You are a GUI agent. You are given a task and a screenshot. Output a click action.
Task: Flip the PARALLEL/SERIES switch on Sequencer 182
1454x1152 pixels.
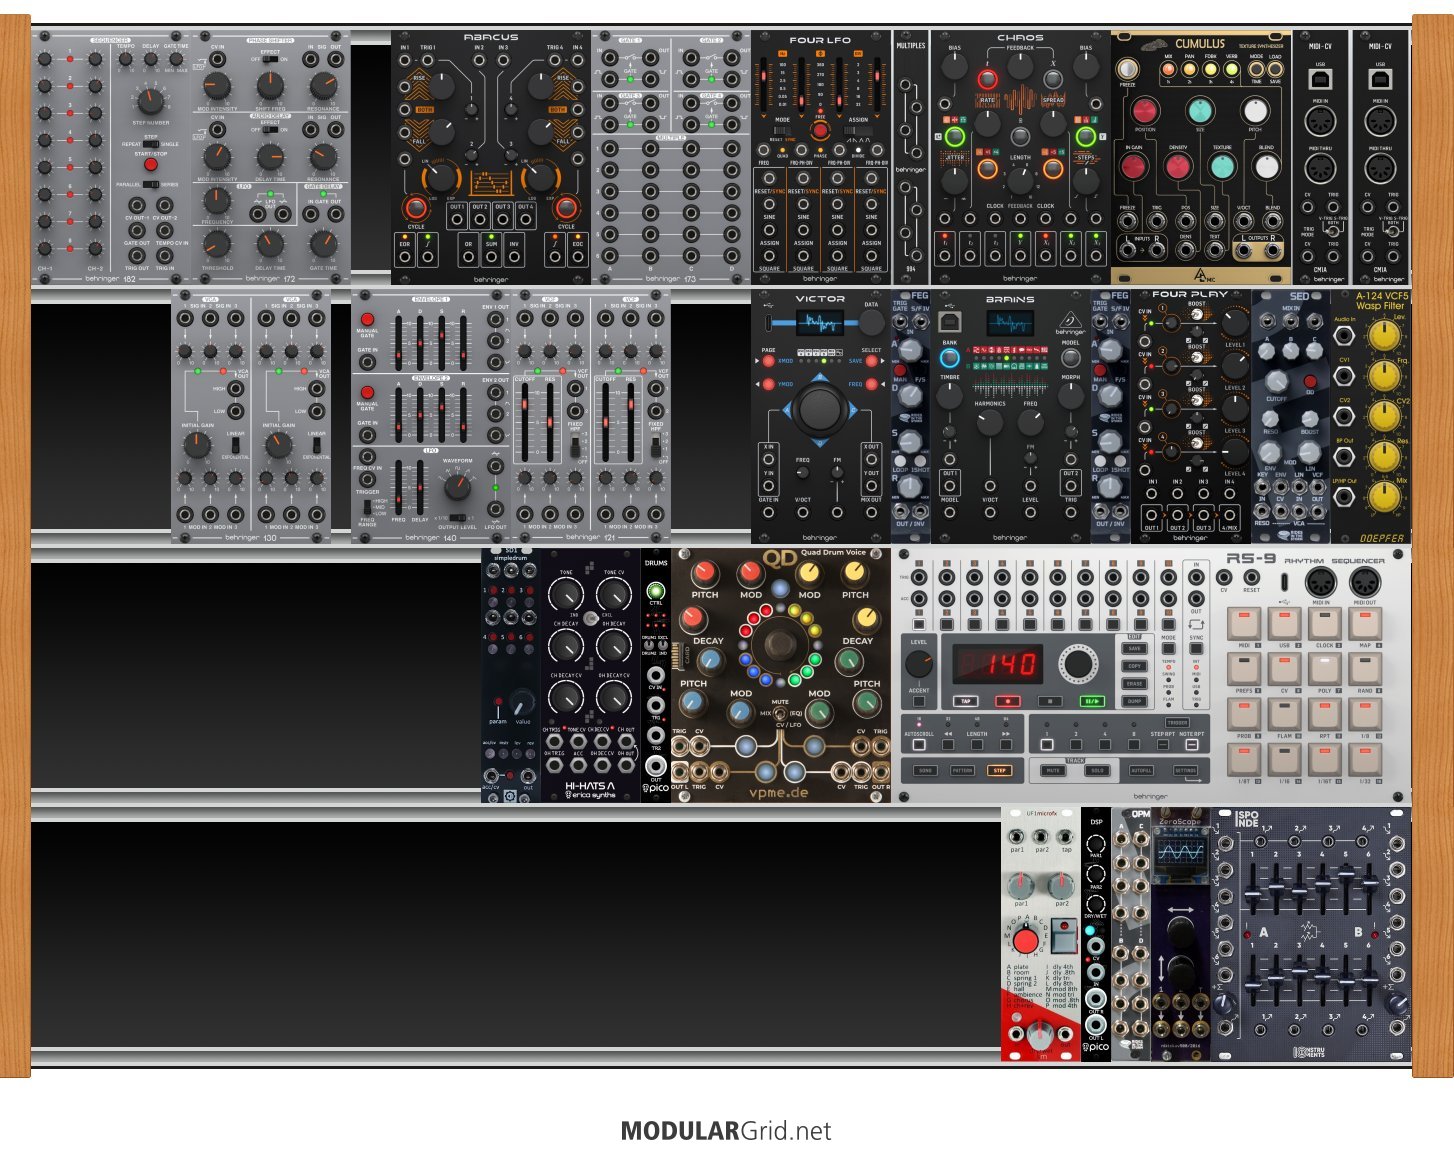coord(151,185)
